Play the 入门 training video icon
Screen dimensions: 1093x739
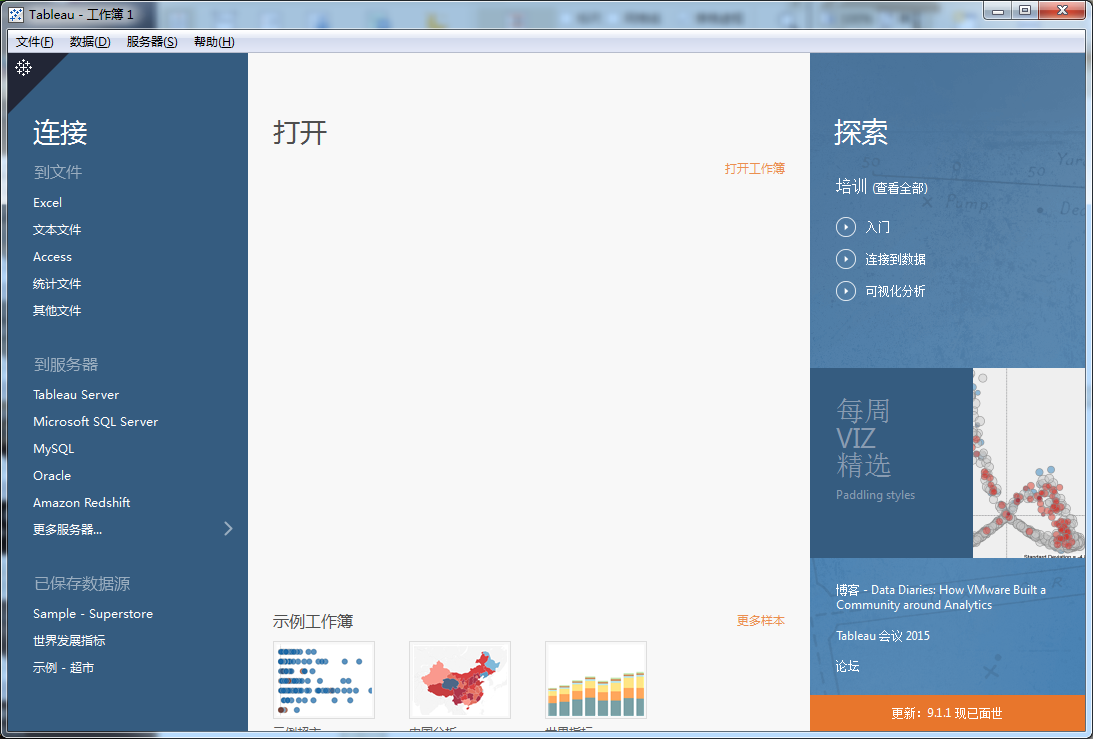846,227
